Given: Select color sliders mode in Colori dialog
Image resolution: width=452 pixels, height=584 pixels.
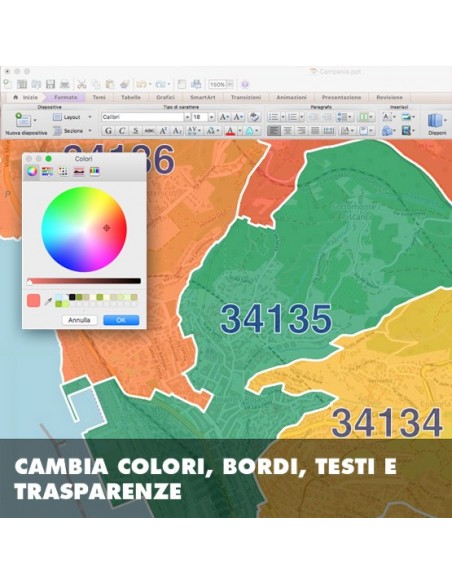Looking at the screenshot, I should click(x=47, y=171).
